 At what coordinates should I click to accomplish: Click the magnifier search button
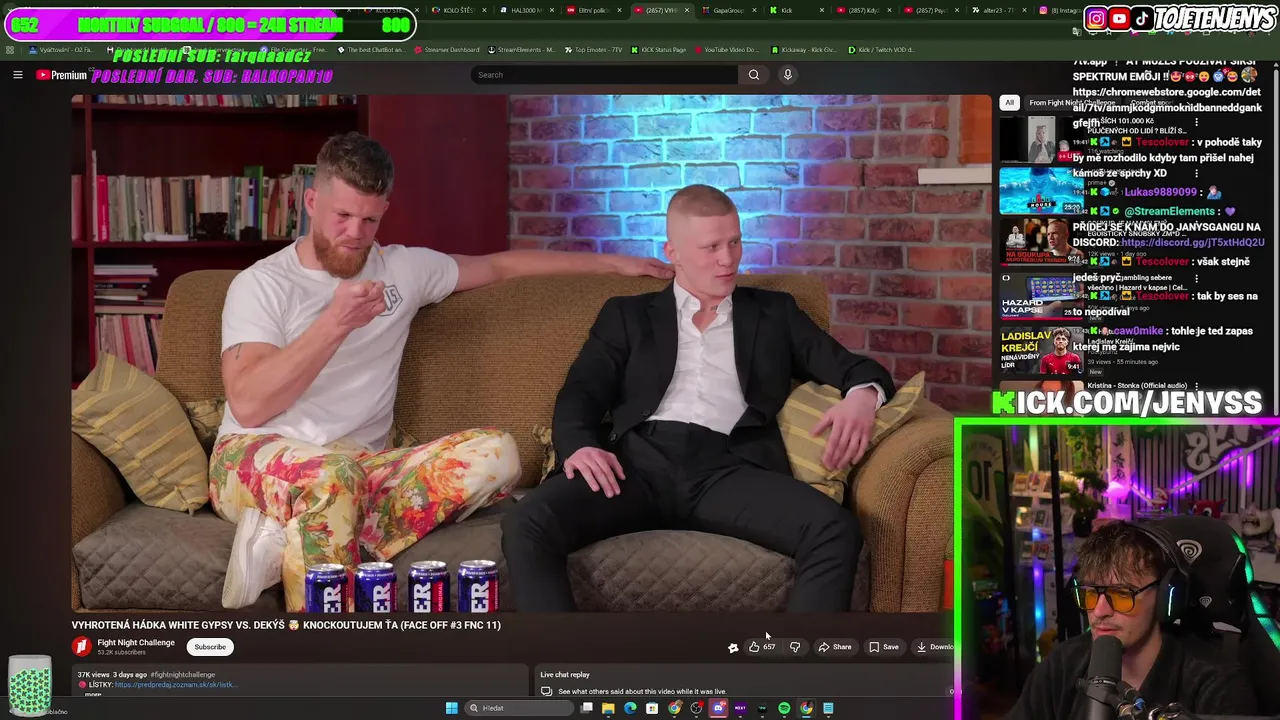pyautogui.click(x=754, y=75)
